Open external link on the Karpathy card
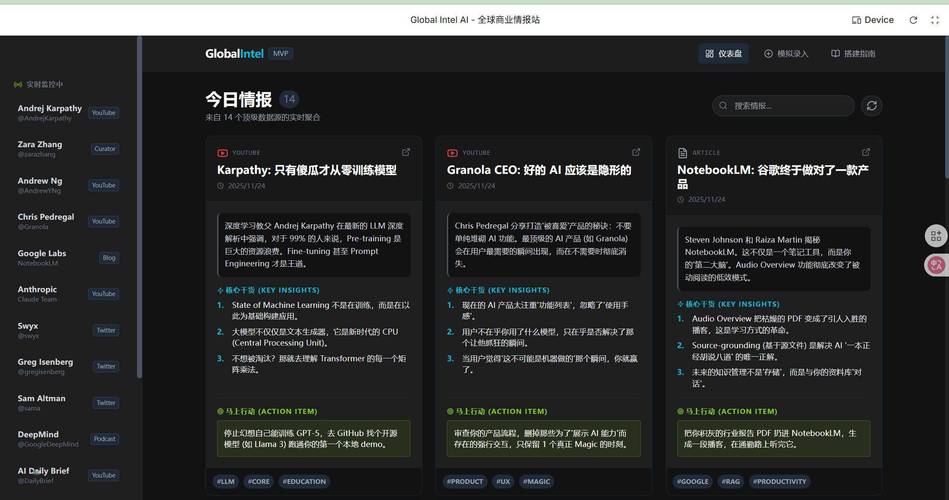The height and width of the screenshot is (500, 949). [406, 152]
